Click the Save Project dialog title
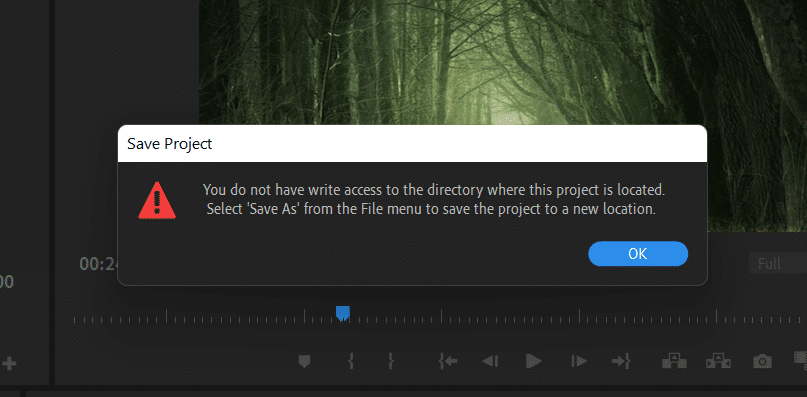Screen dimensions: 807x397 click(x=169, y=144)
